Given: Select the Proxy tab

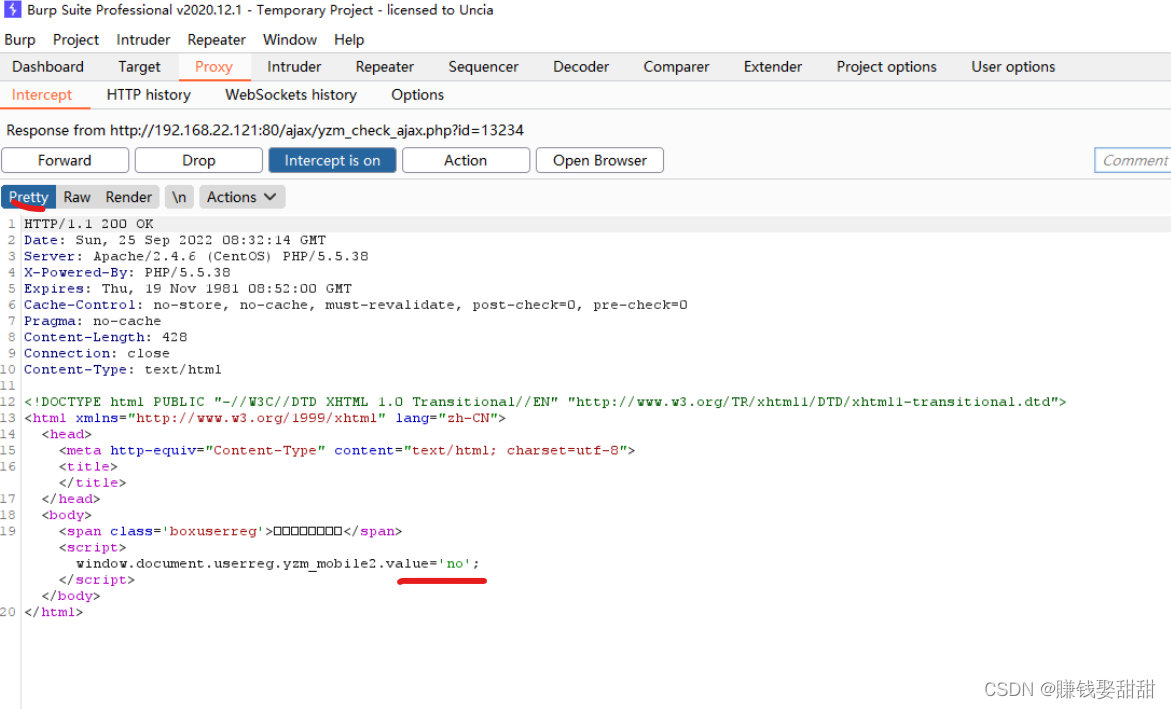Looking at the screenshot, I should (214, 66).
